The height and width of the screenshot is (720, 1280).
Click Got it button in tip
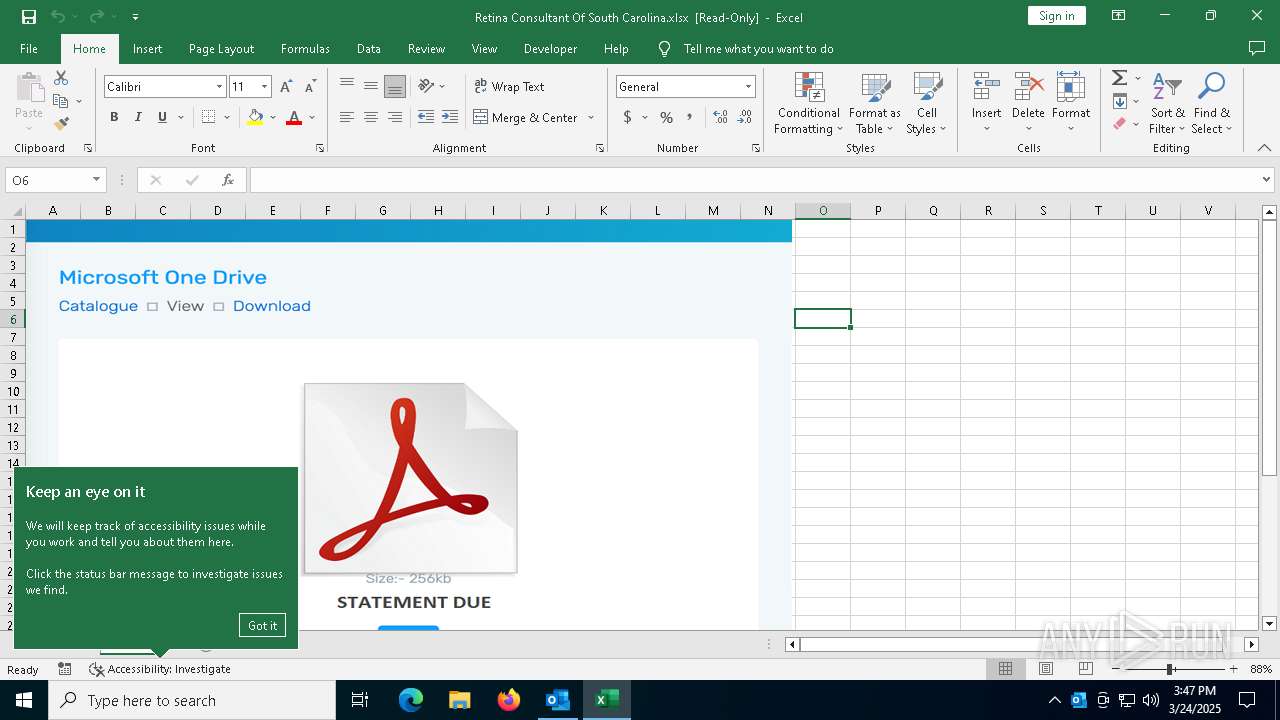click(x=262, y=625)
